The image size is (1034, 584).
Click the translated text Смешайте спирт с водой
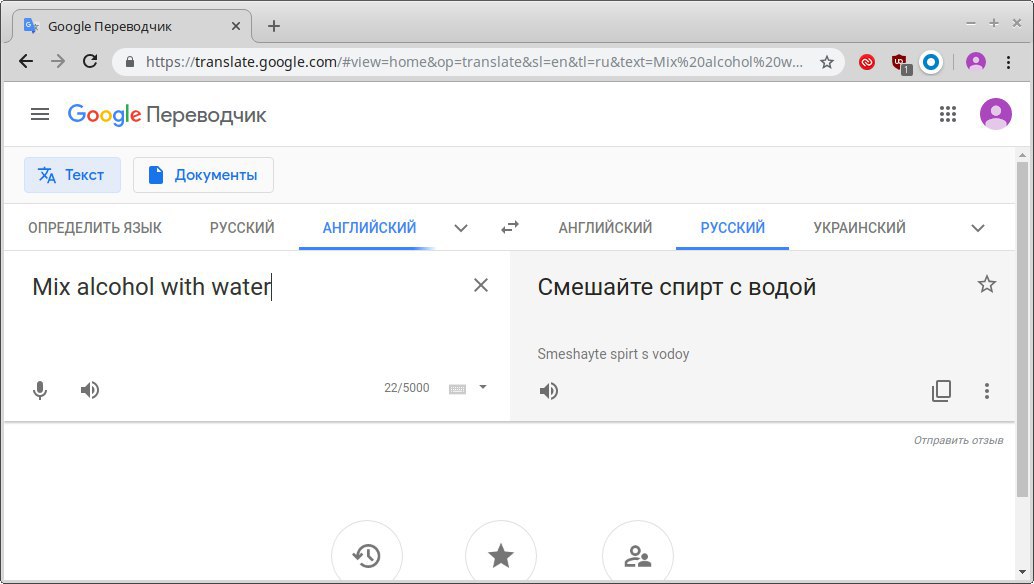tap(677, 287)
